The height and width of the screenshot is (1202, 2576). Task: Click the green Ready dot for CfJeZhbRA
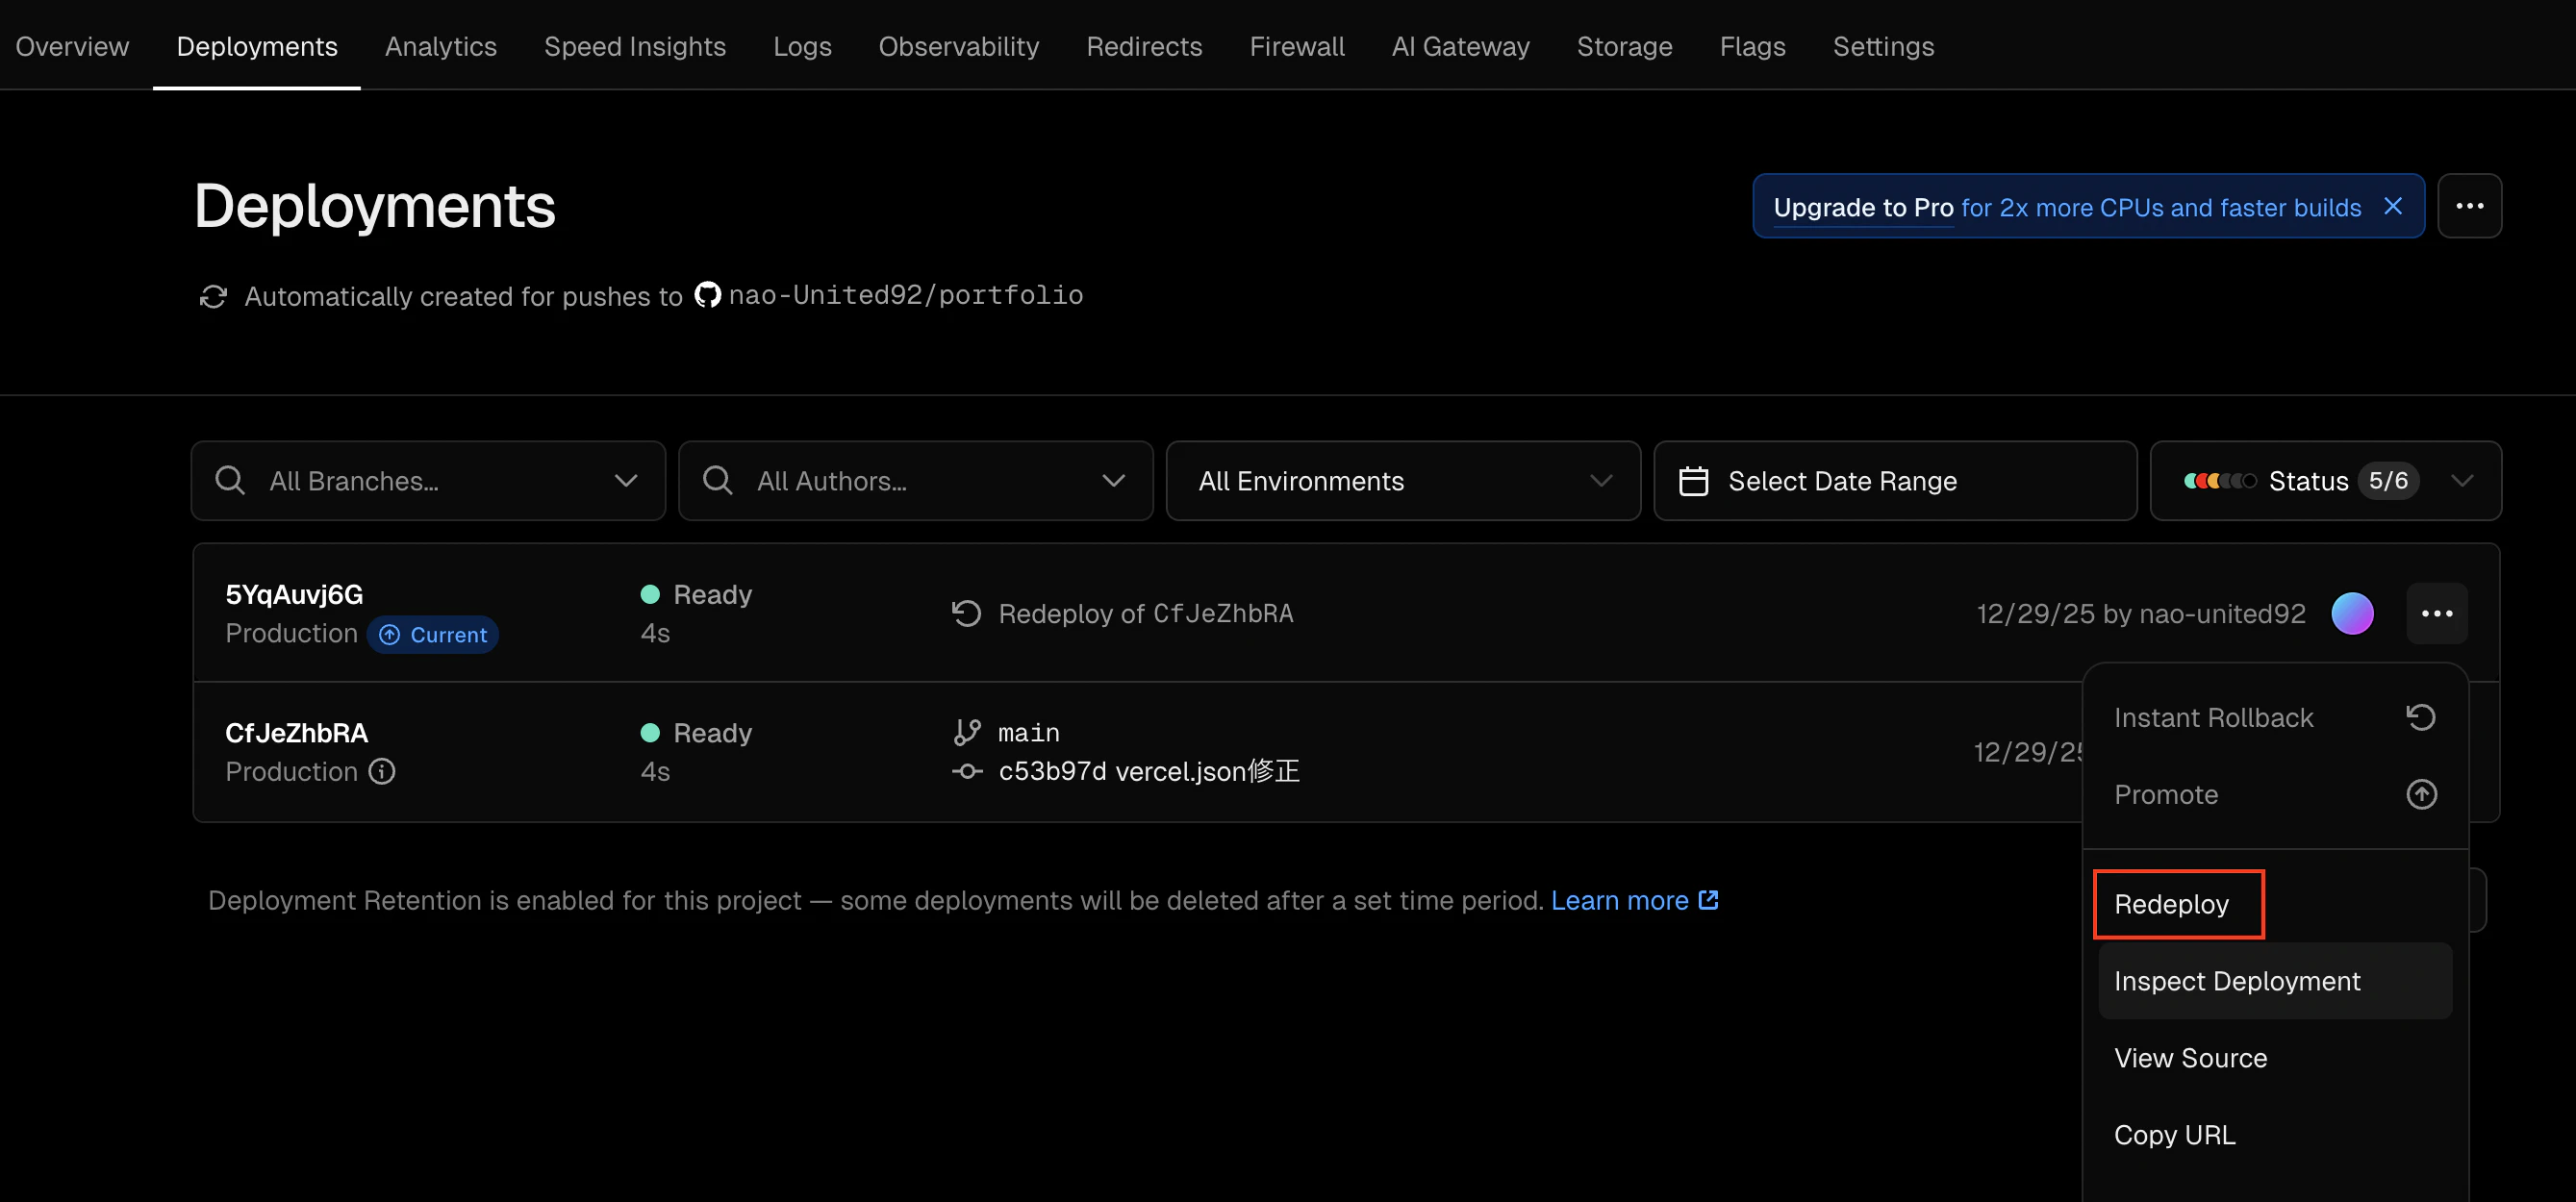(x=650, y=733)
